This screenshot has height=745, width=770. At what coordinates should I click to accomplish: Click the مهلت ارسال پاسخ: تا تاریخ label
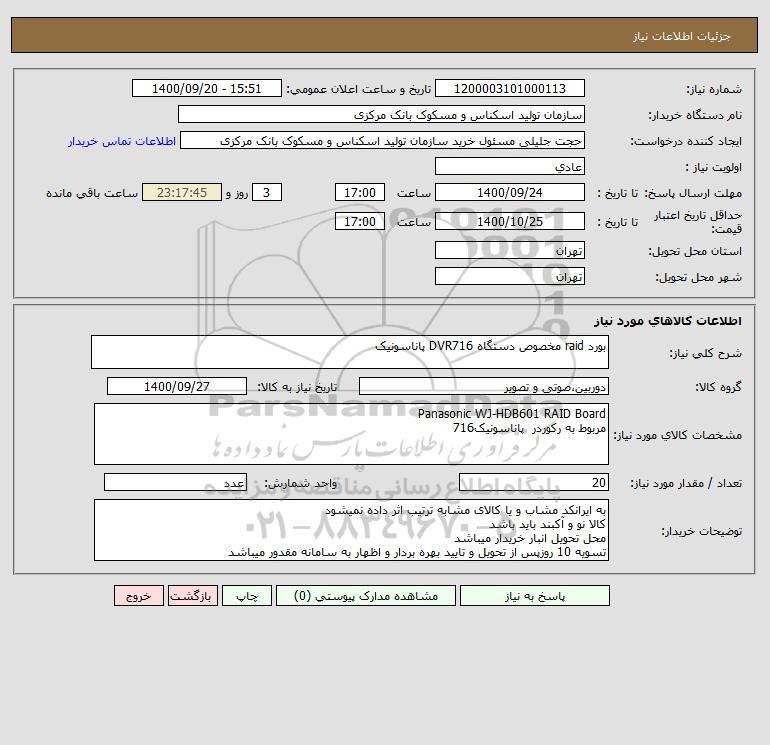tap(669, 193)
